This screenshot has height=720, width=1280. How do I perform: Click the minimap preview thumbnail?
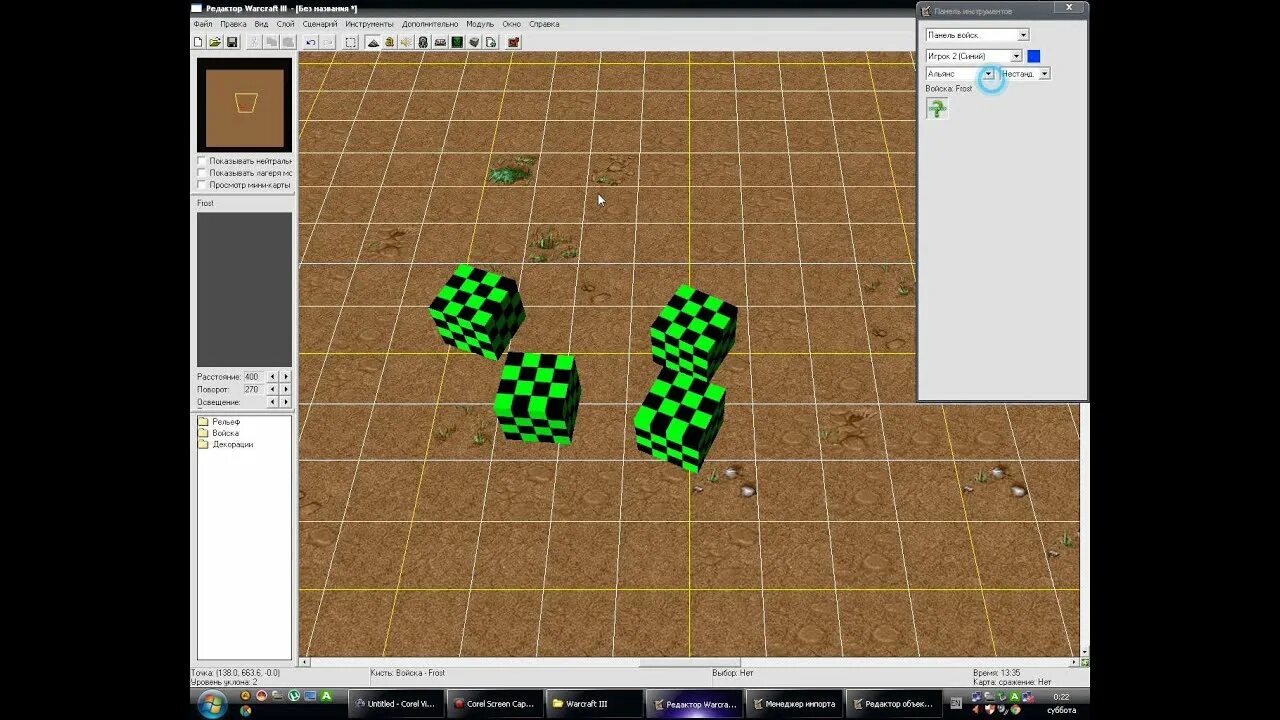(x=244, y=104)
